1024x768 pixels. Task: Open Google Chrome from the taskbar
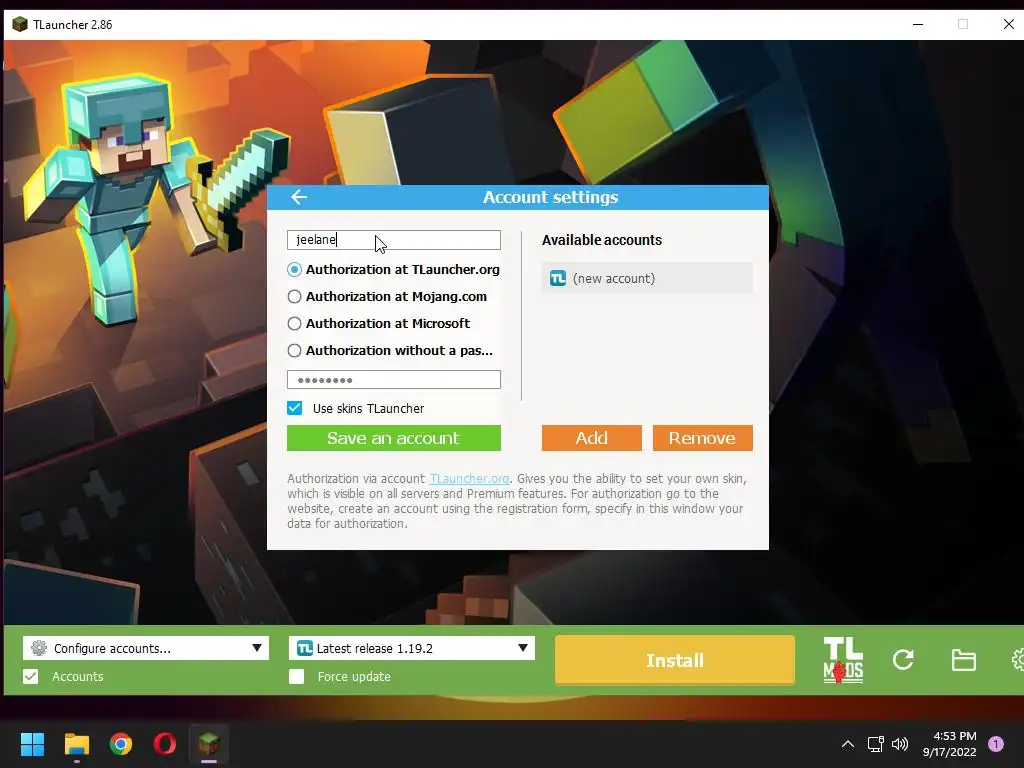click(x=121, y=744)
